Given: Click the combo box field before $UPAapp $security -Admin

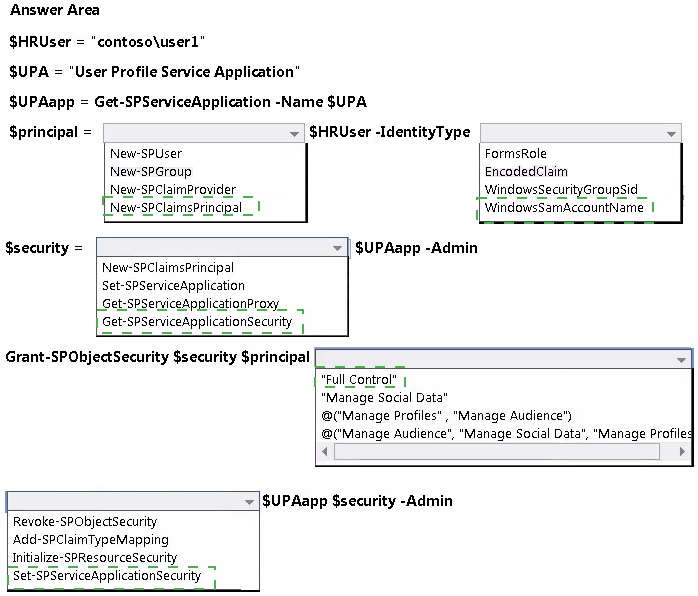Looking at the screenshot, I should (133, 502).
